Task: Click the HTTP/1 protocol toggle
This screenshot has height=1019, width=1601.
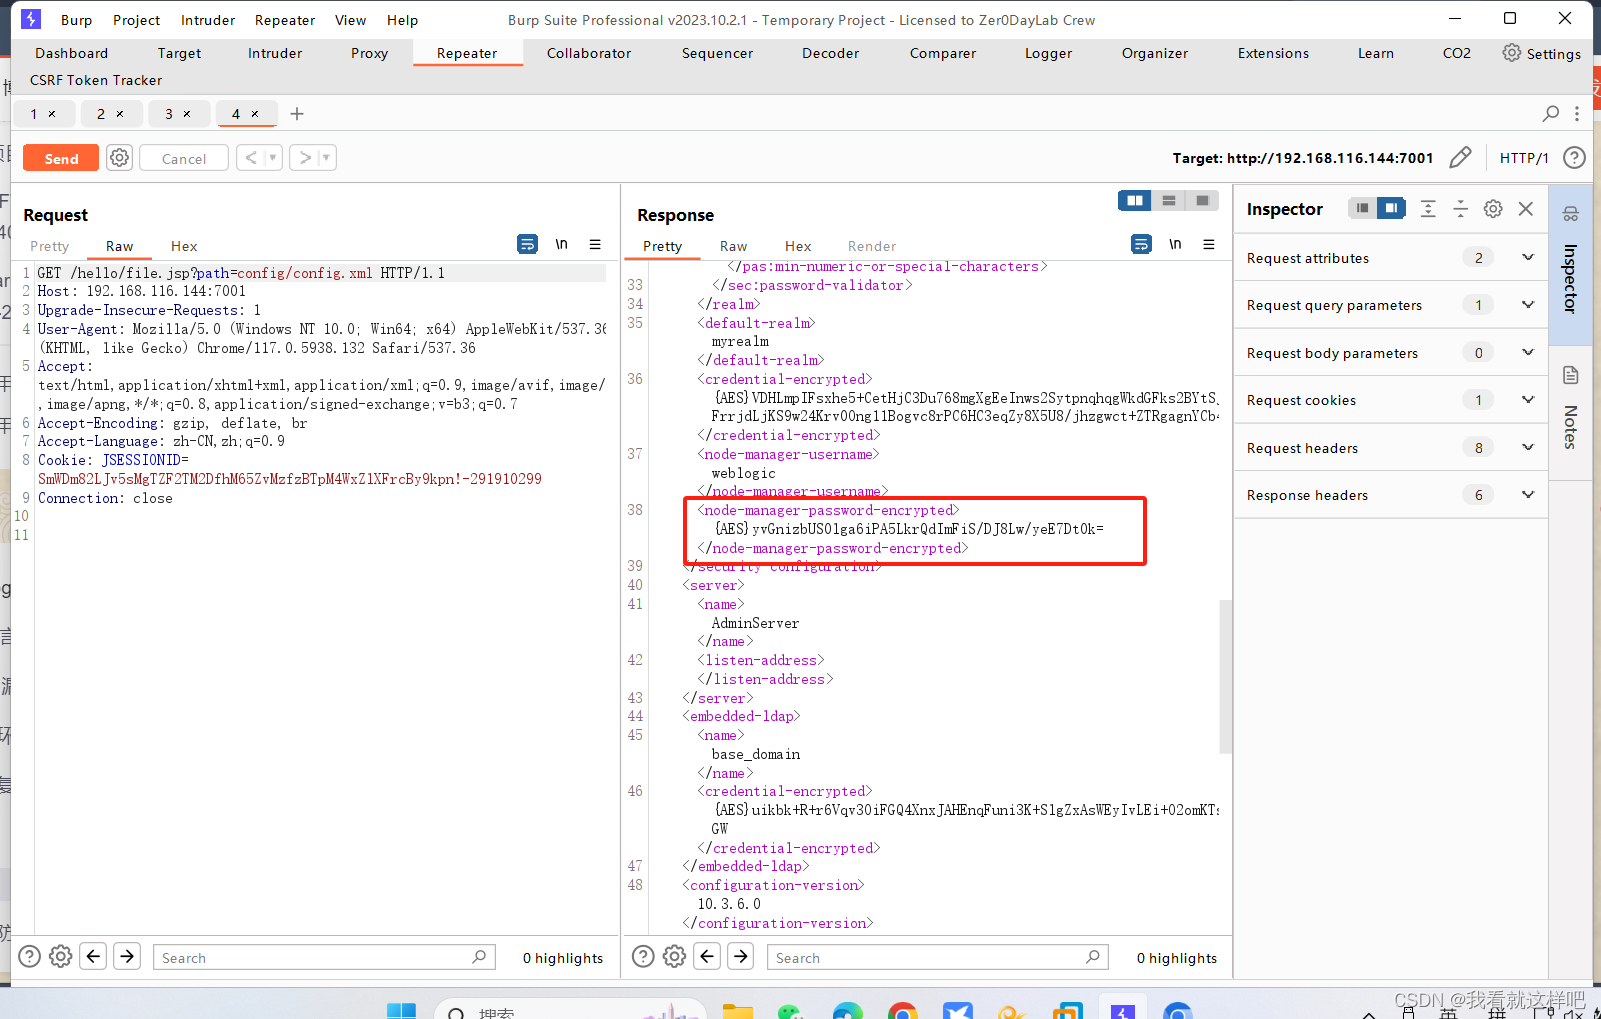Action: pyautogui.click(x=1524, y=158)
